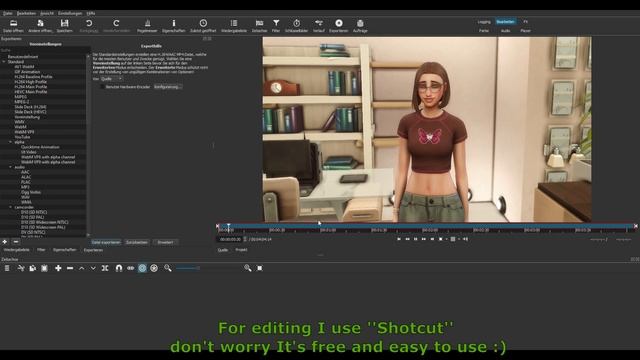Click the timeline ripple delete minus icon
The width and height of the screenshot is (640, 360).
tap(70, 268)
